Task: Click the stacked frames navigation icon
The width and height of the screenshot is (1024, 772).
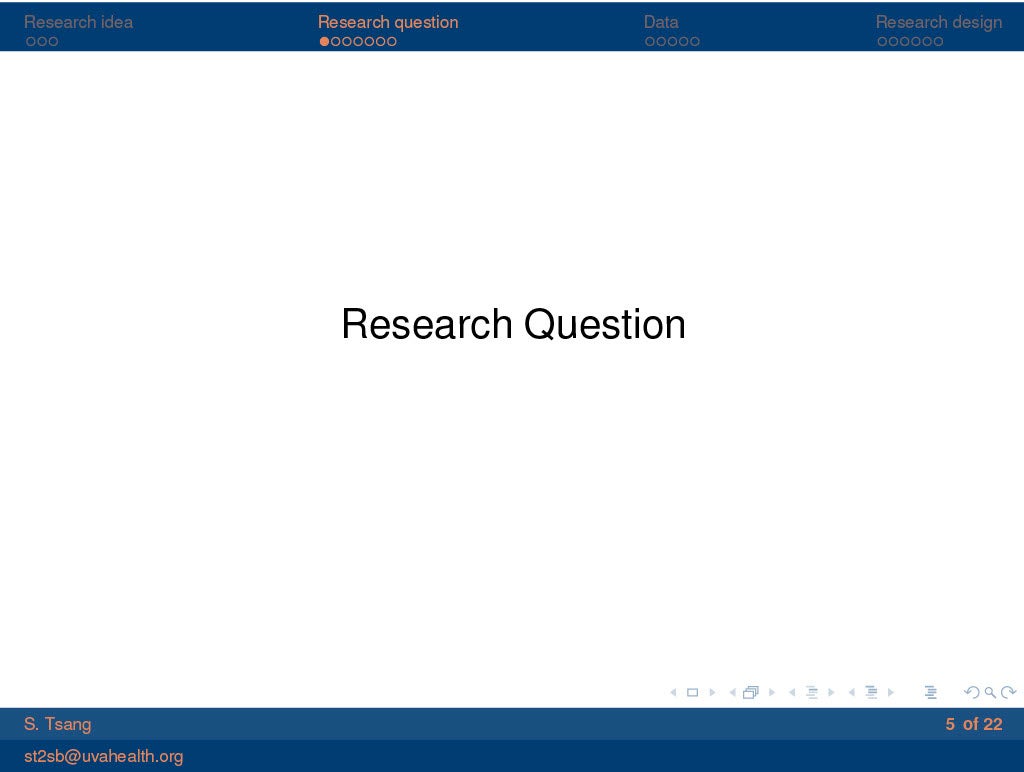Action: pos(751,692)
